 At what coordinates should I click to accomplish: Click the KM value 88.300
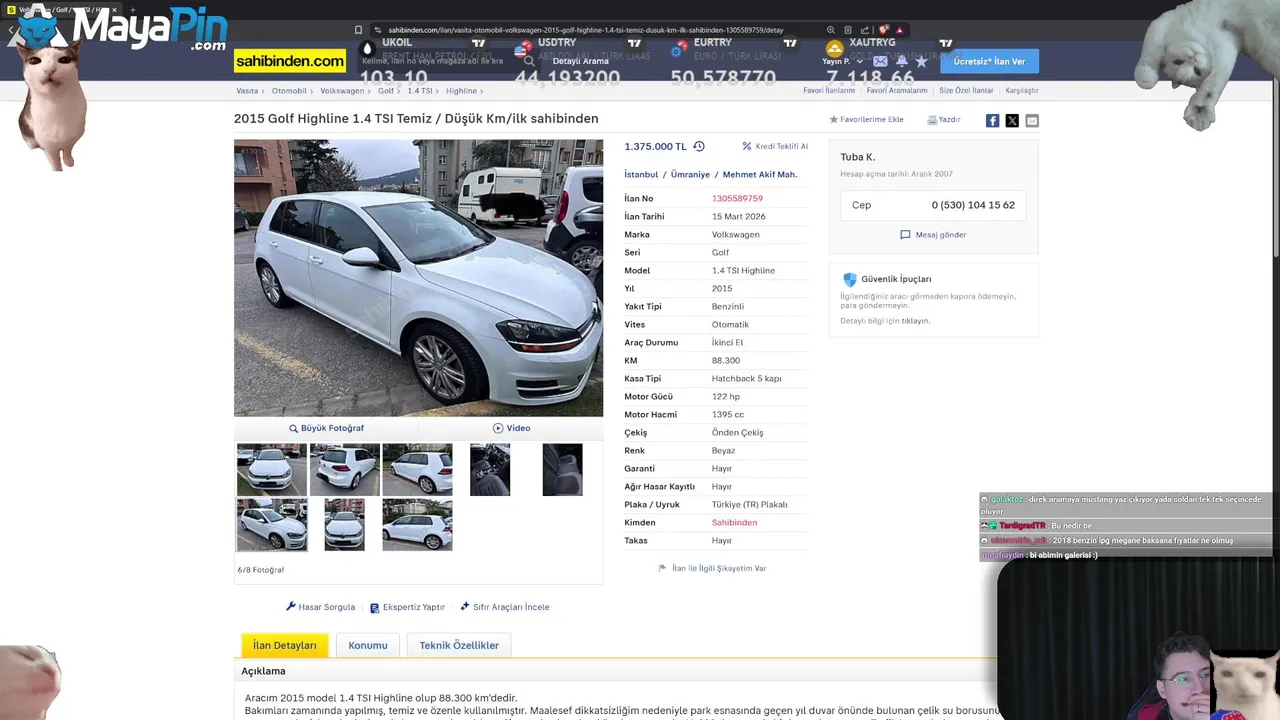pos(726,360)
